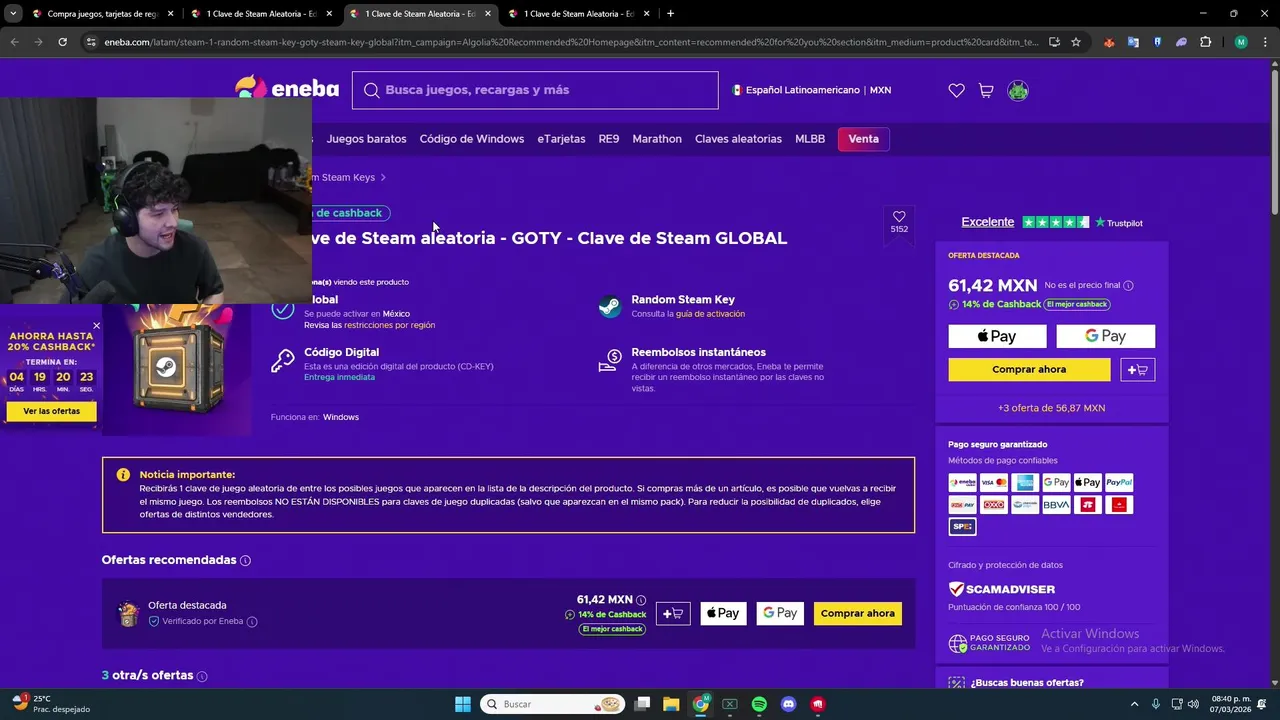Image resolution: width=1280 pixels, height=720 pixels.
Task: Open 'MLBB' nav item
Action: click(x=810, y=139)
